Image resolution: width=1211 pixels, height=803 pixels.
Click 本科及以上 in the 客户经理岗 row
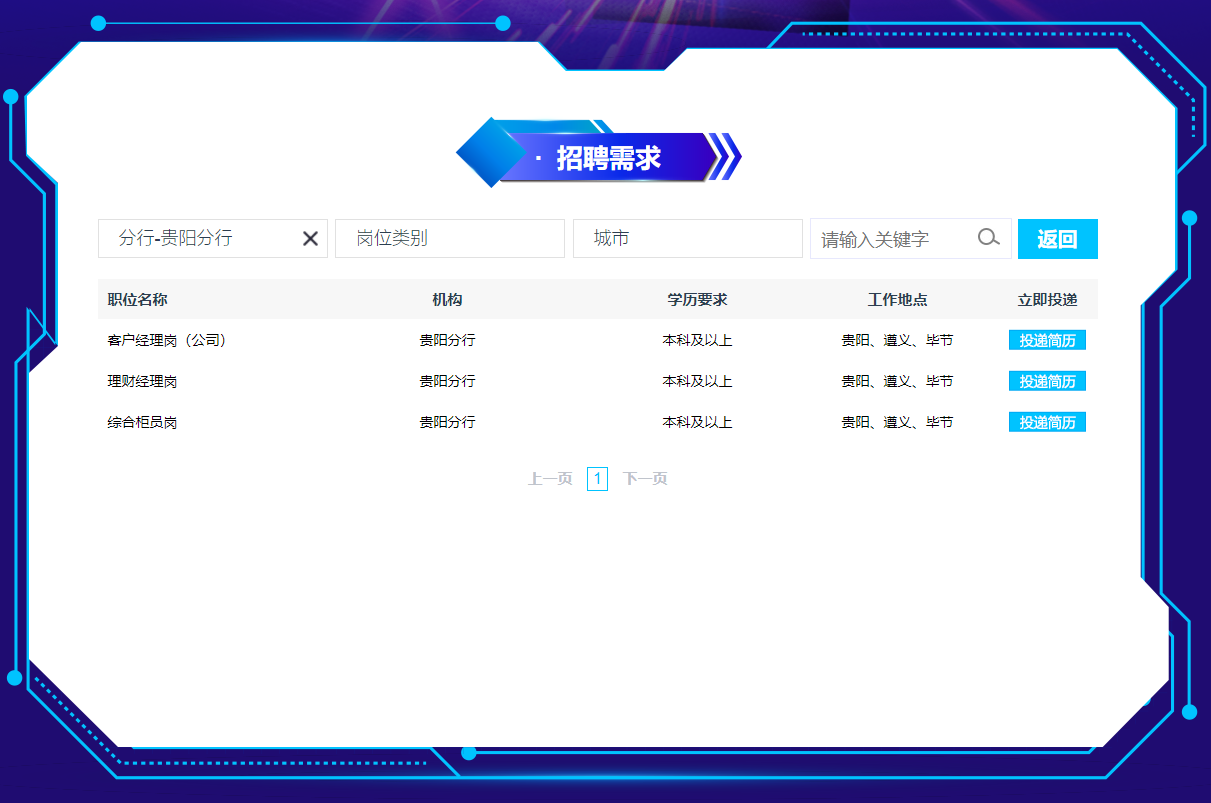(697, 340)
